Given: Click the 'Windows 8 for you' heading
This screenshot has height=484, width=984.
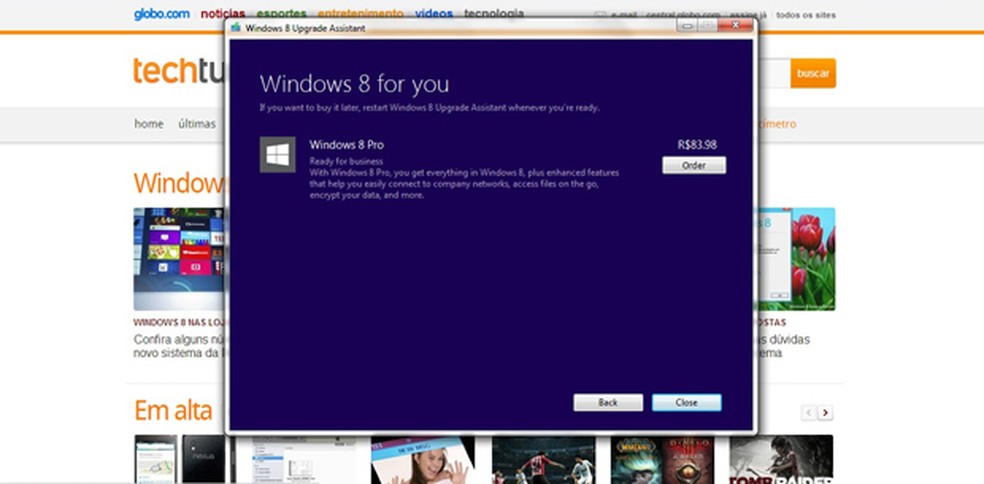Looking at the screenshot, I should (x=355, y=84).
